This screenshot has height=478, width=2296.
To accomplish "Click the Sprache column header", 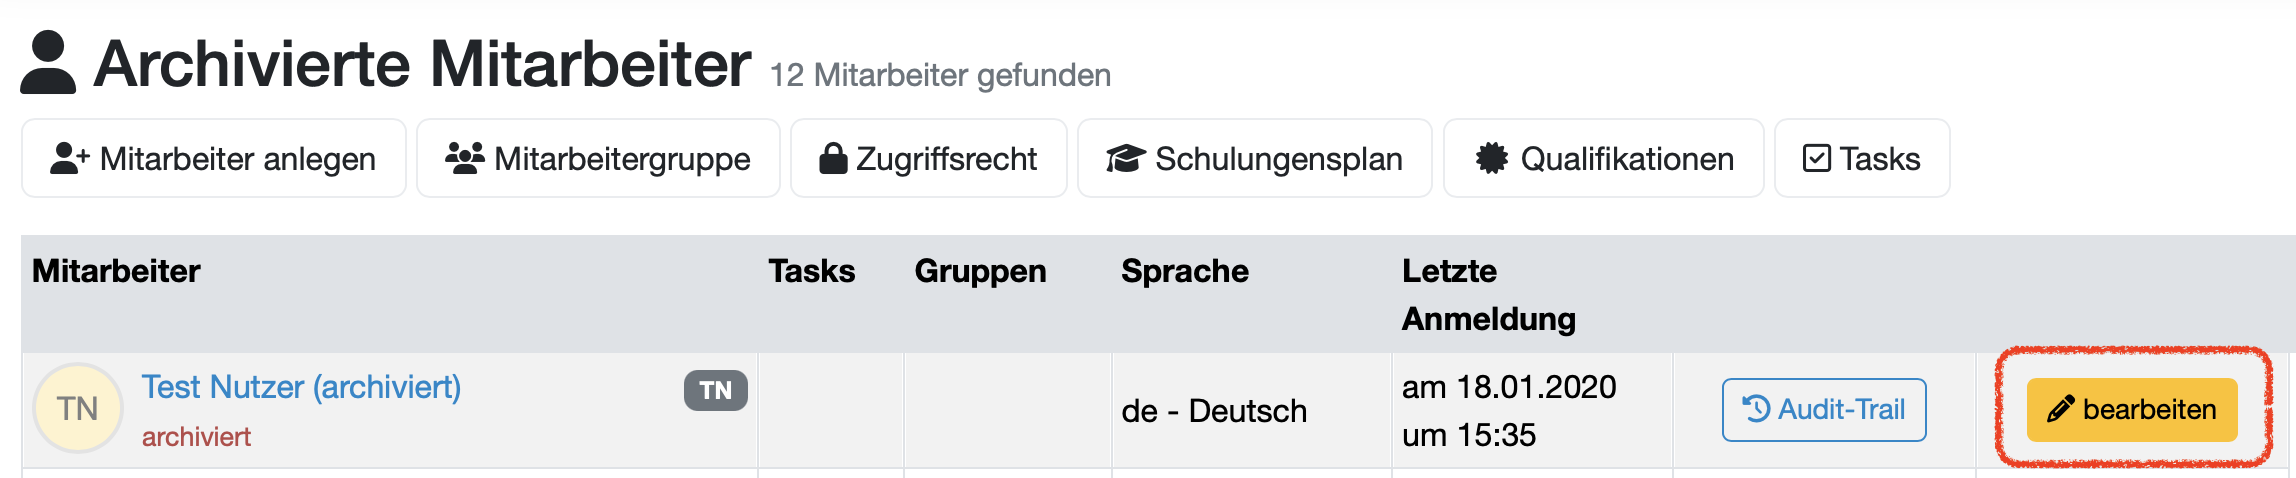I will 1185,271.
